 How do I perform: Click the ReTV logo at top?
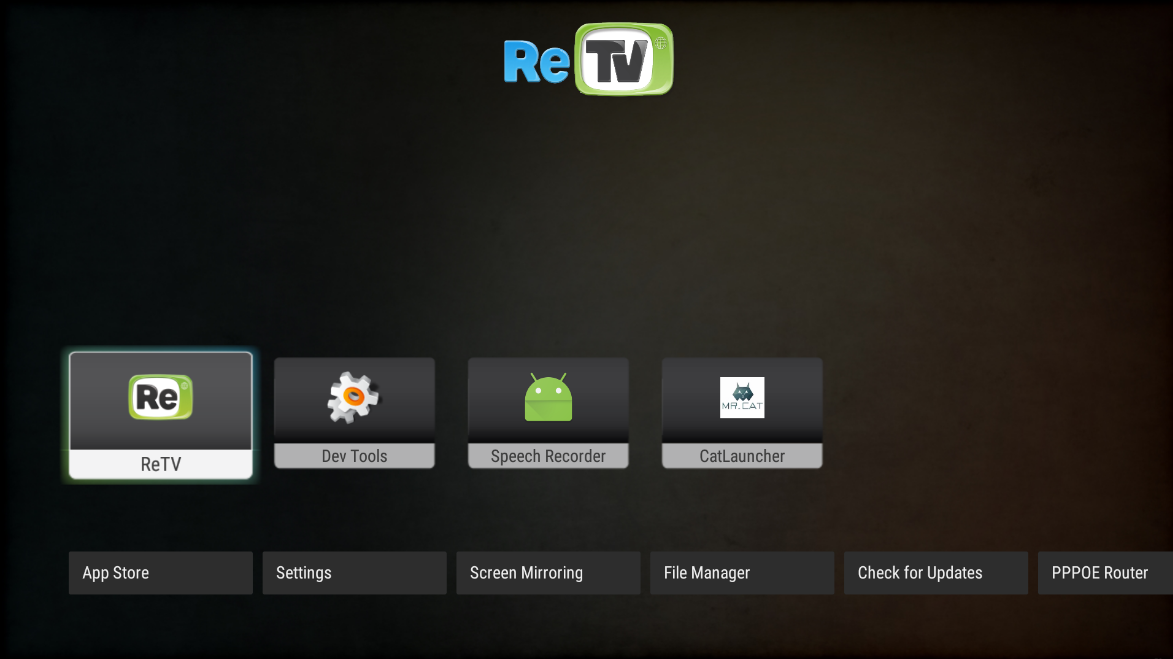(589, 59)
